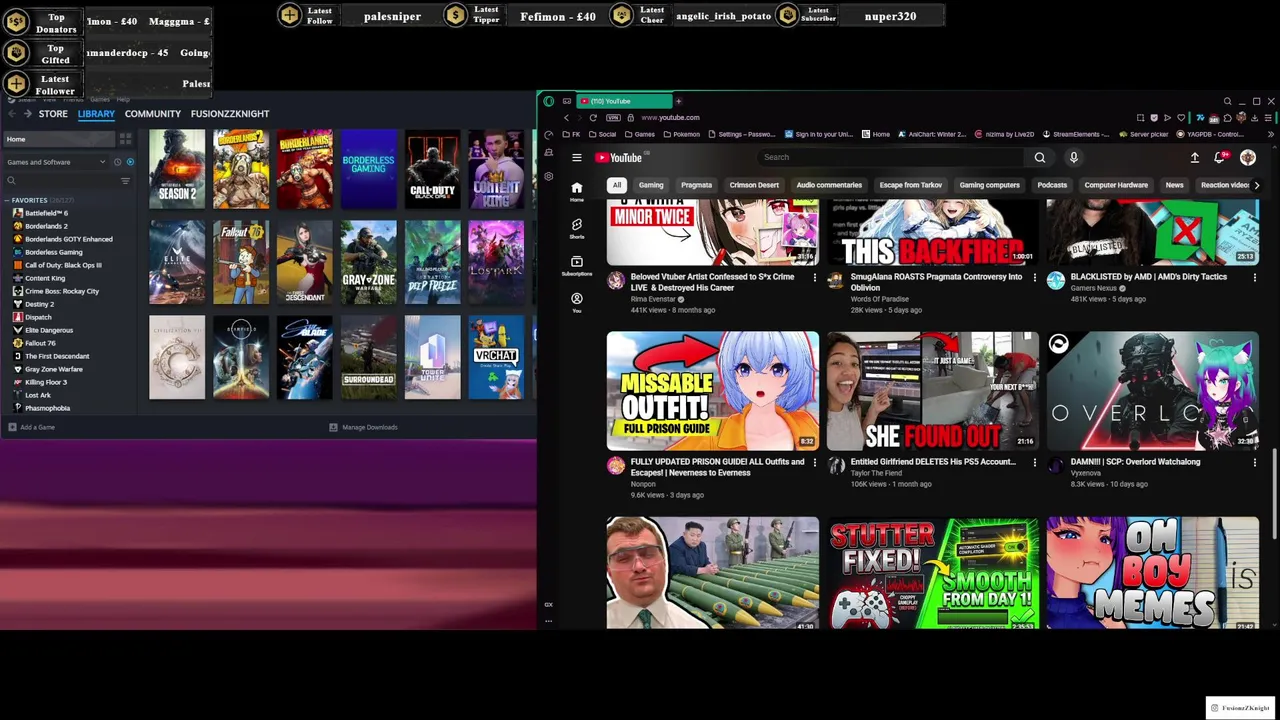Open the AniChart bookmark

pyautogui.click(x=932, y=134)
